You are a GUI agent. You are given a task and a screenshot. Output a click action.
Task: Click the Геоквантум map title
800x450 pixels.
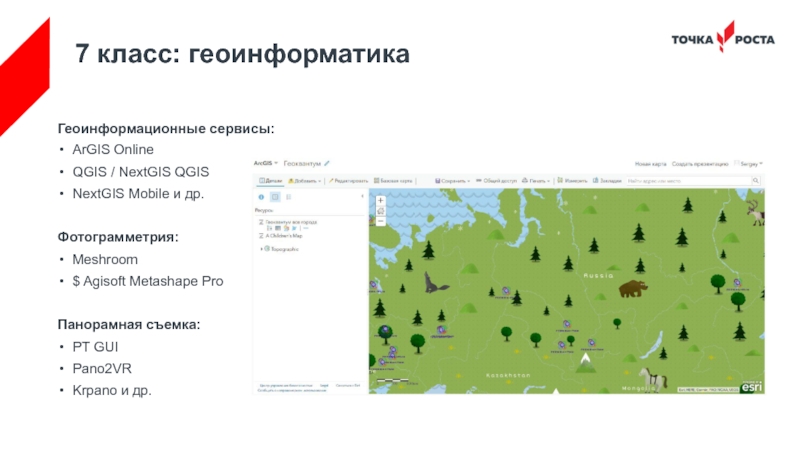302,163
